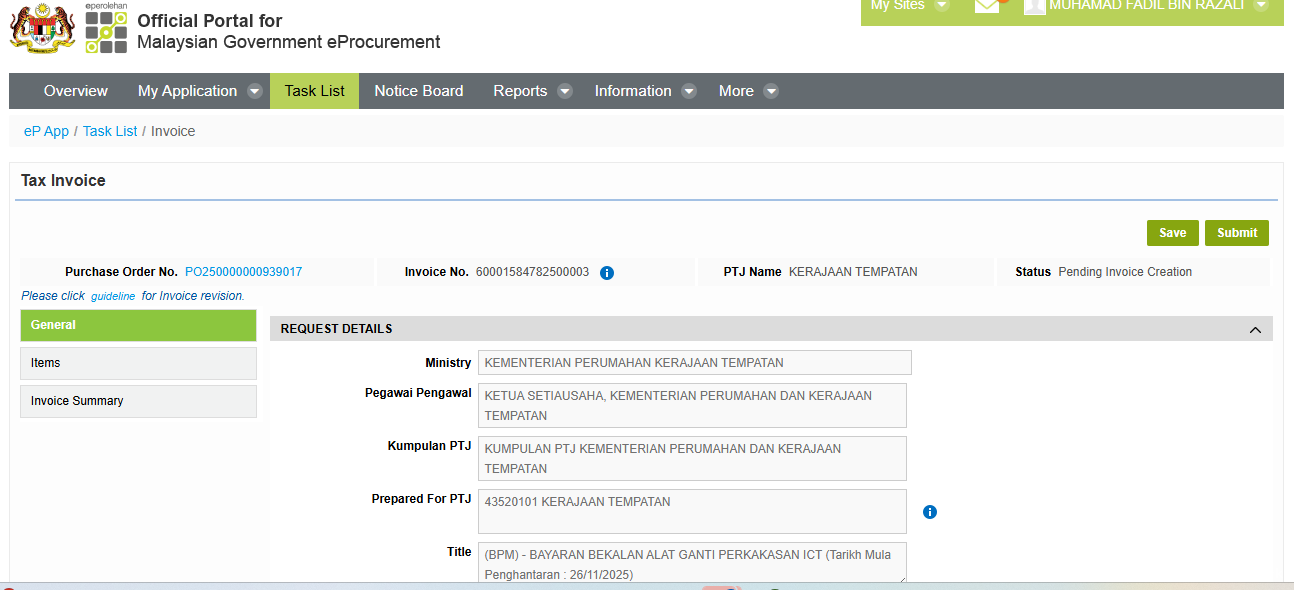The height and width of the screenshot is (590, 1294).
Task: Expand the My Application menu arrow
Action: (x=255, y=91)
